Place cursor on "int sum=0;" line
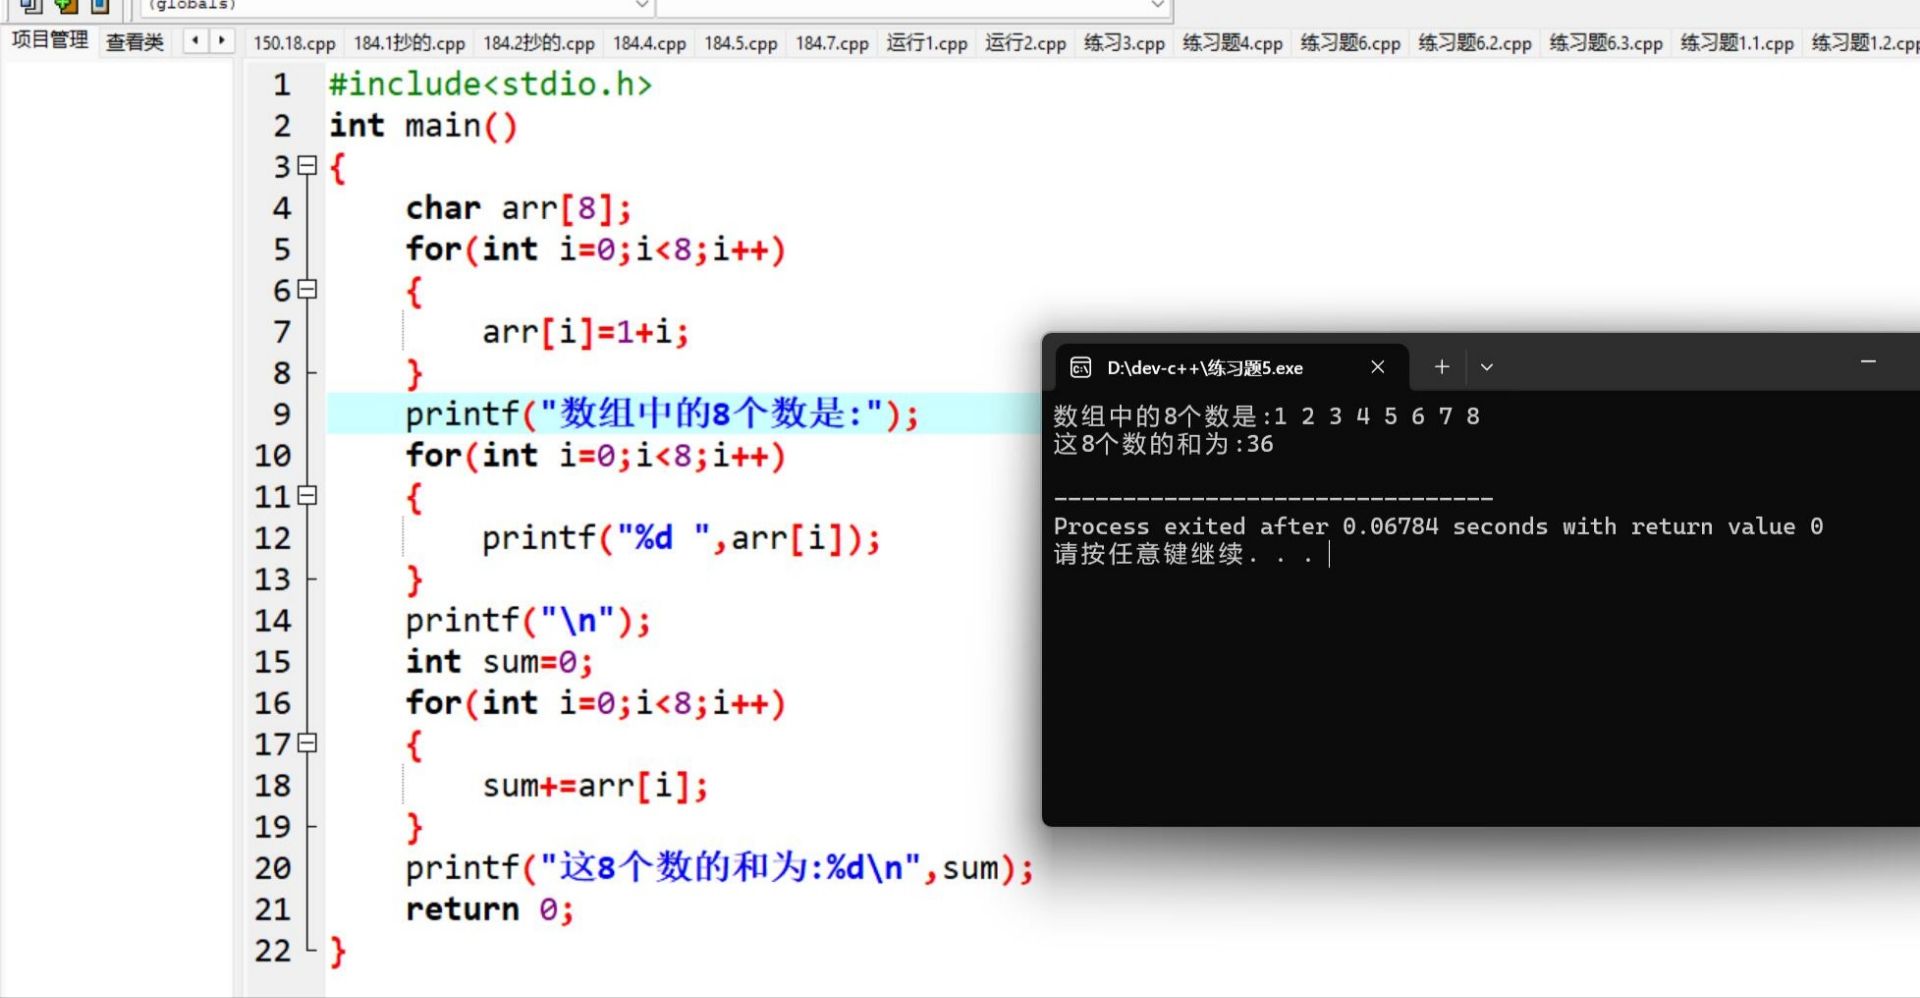This screenshot has height=998, width=1920. click(499, 662)
